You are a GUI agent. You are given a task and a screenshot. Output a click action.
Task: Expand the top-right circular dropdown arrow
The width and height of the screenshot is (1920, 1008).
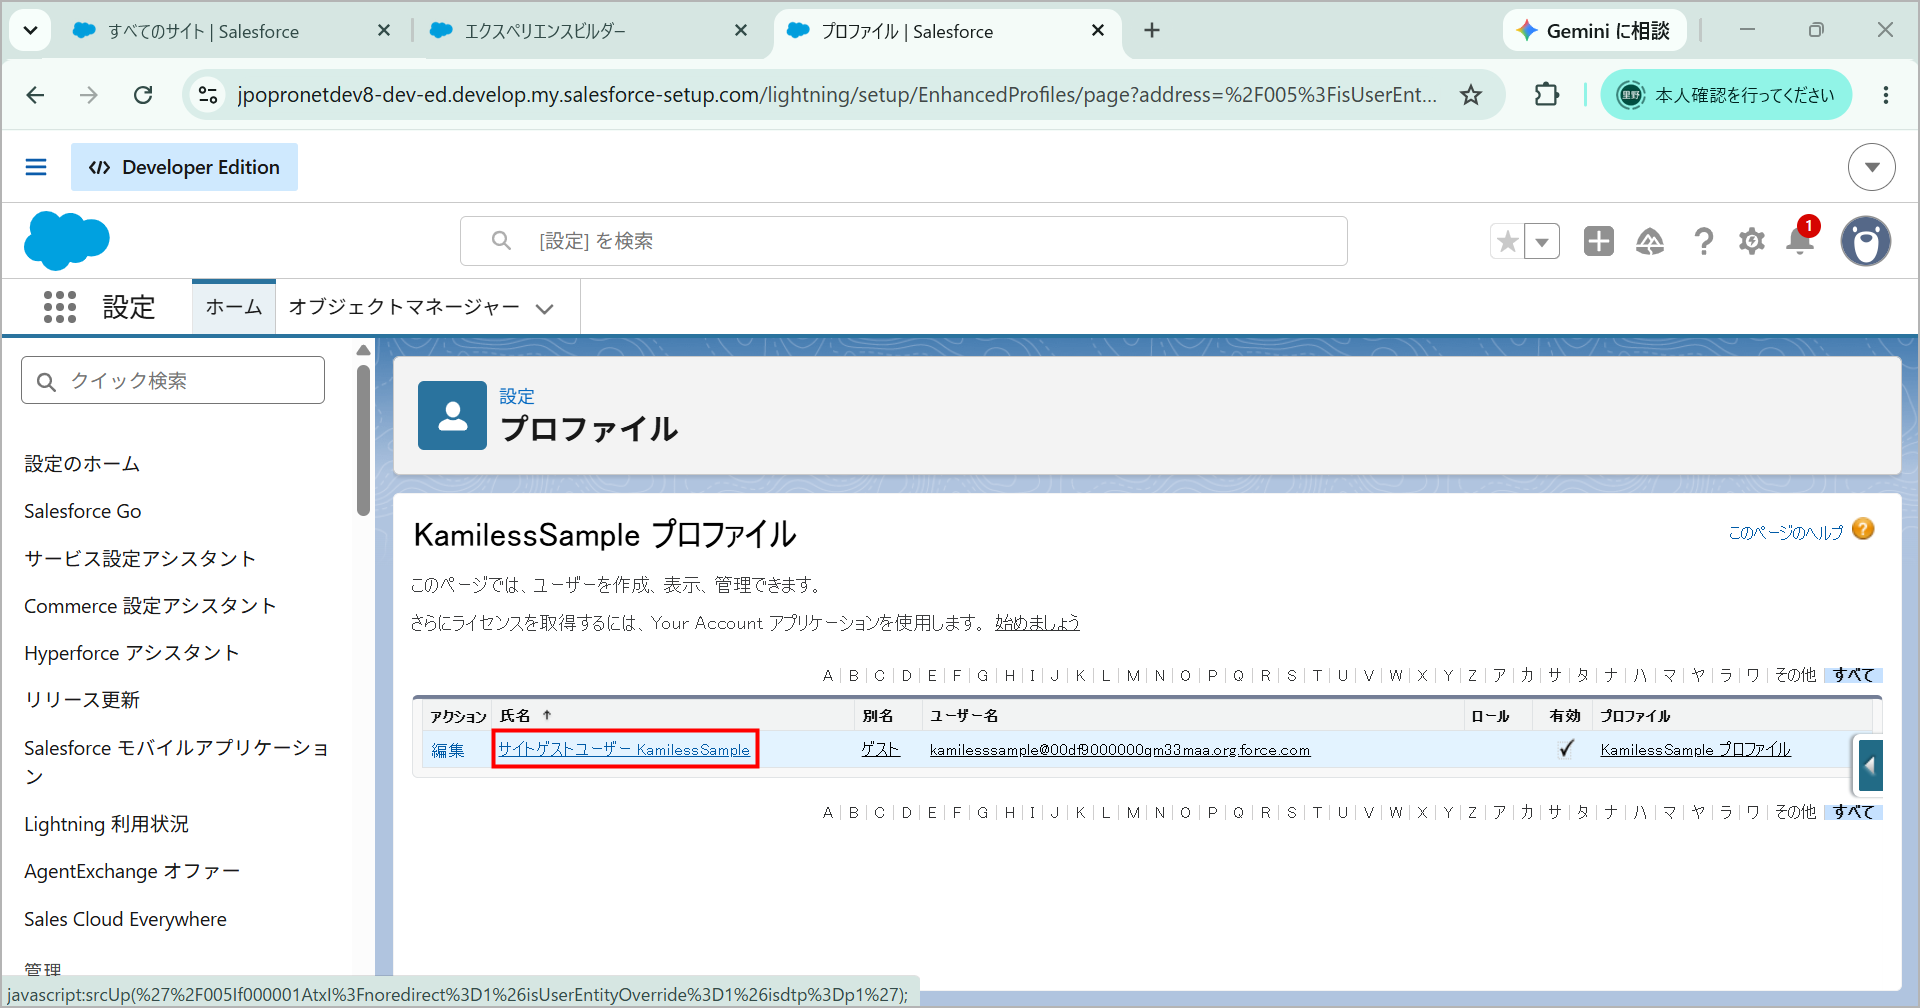pos(1871,167)
